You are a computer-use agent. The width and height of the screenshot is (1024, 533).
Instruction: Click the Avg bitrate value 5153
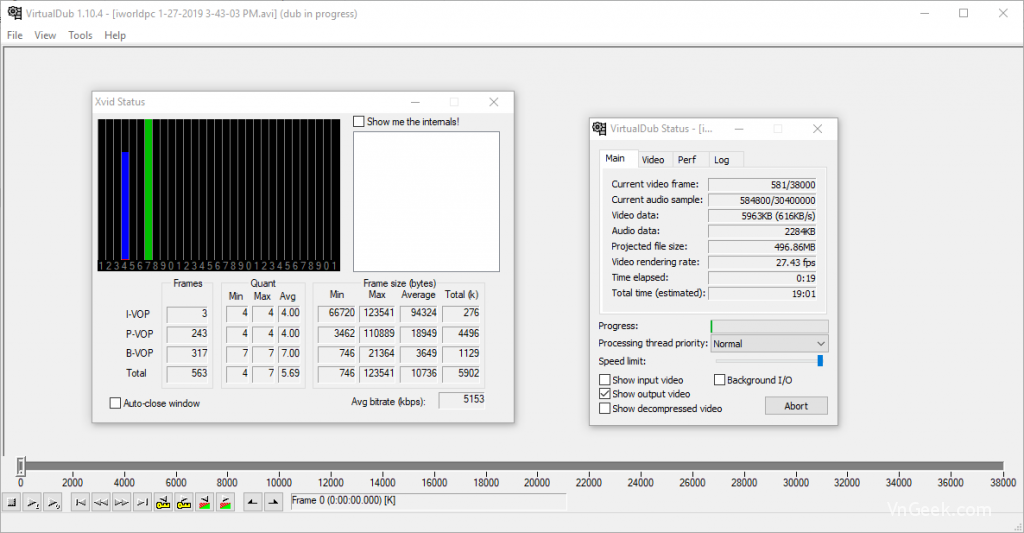click(462, 400)
